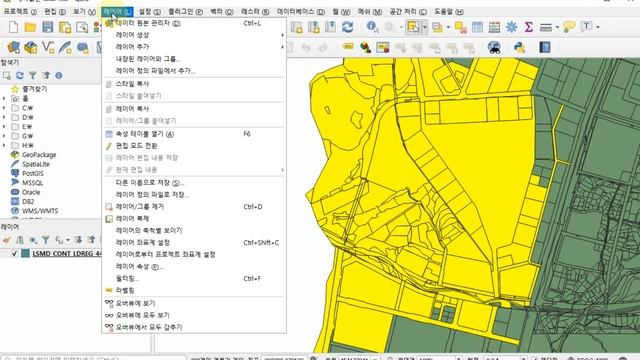This screenshot has width=640, height=360.
Task: Choose 오버뷰에 모두 보기 from menu
Action: click(x=194, y=315)
